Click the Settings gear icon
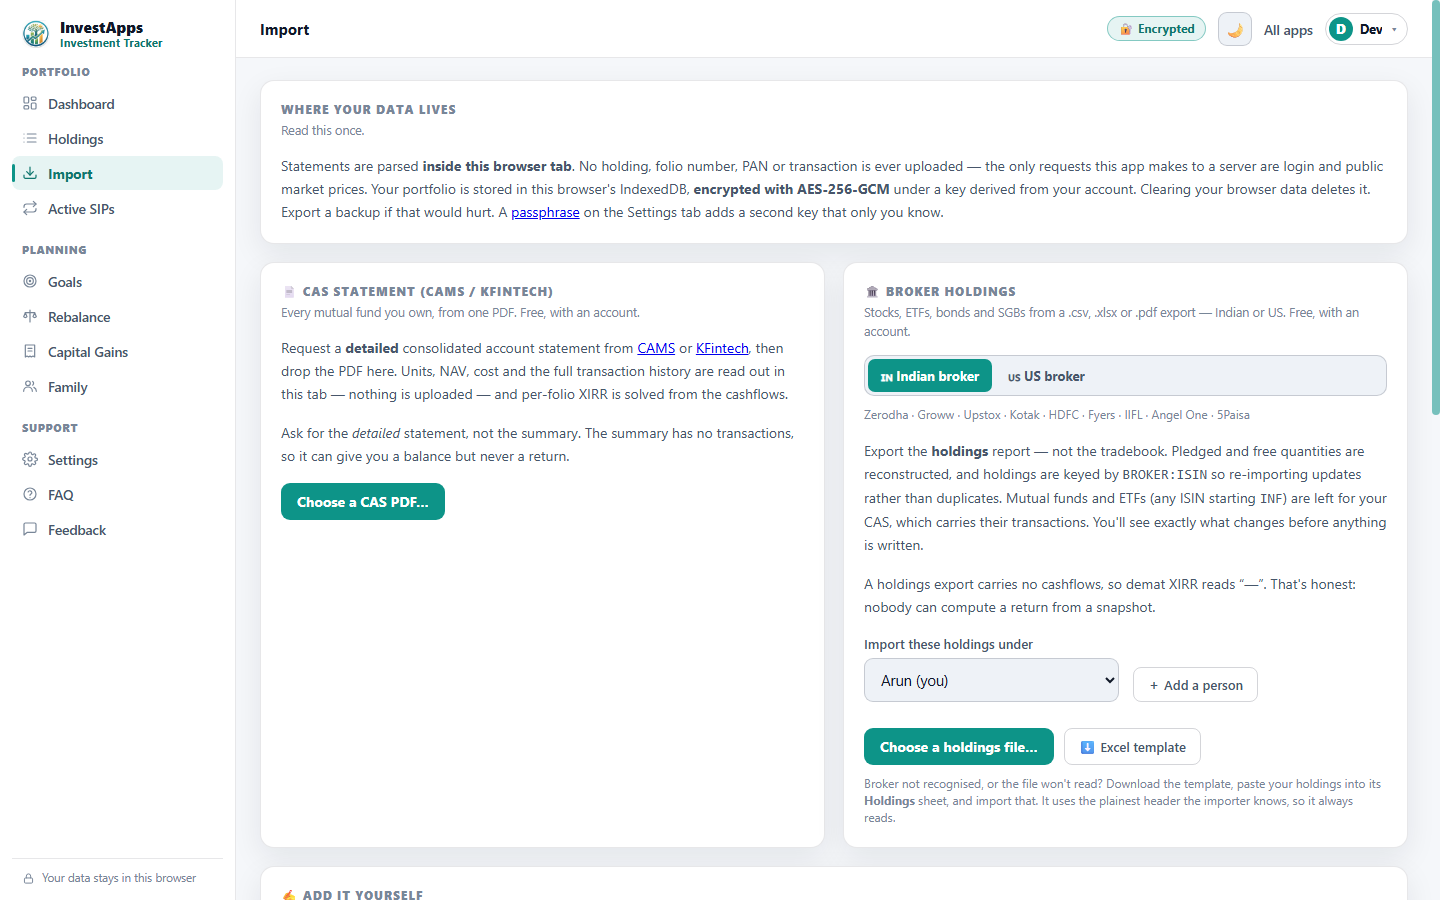 click(x=30, y=459)
